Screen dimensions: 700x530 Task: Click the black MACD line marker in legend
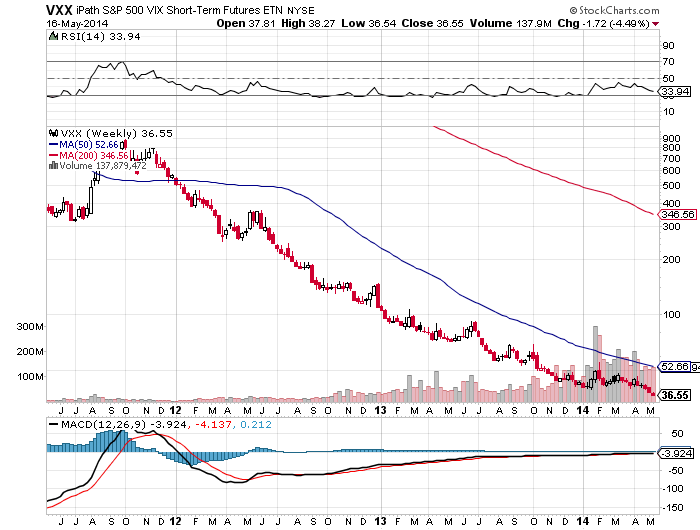click(x=54, y=424)
